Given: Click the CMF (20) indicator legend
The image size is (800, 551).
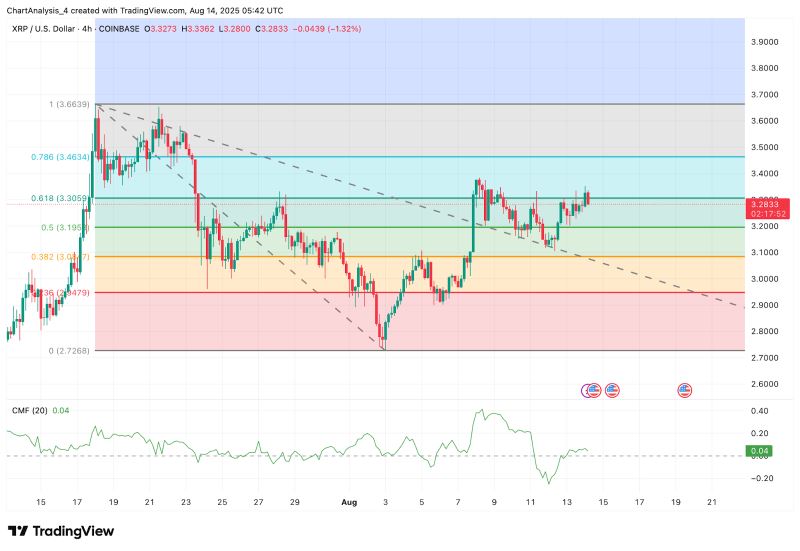Looking at the screenshot, I should (28, 411).
